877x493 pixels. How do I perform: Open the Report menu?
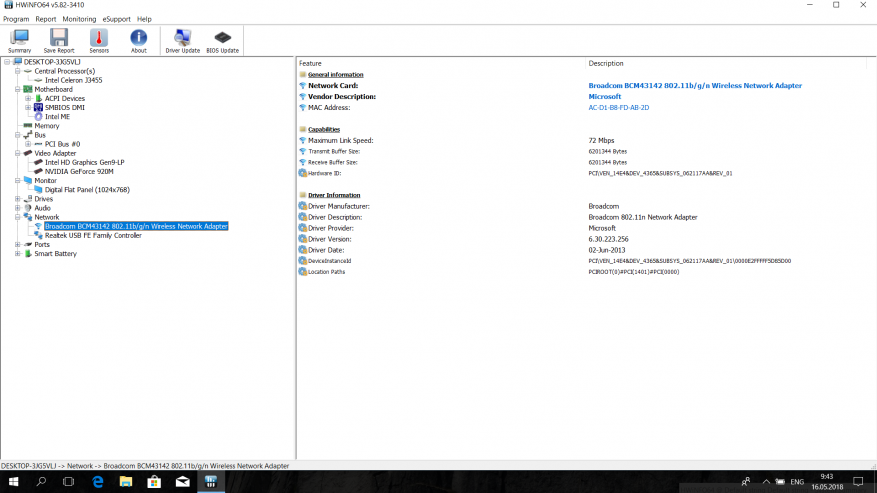tap(46, 19)
